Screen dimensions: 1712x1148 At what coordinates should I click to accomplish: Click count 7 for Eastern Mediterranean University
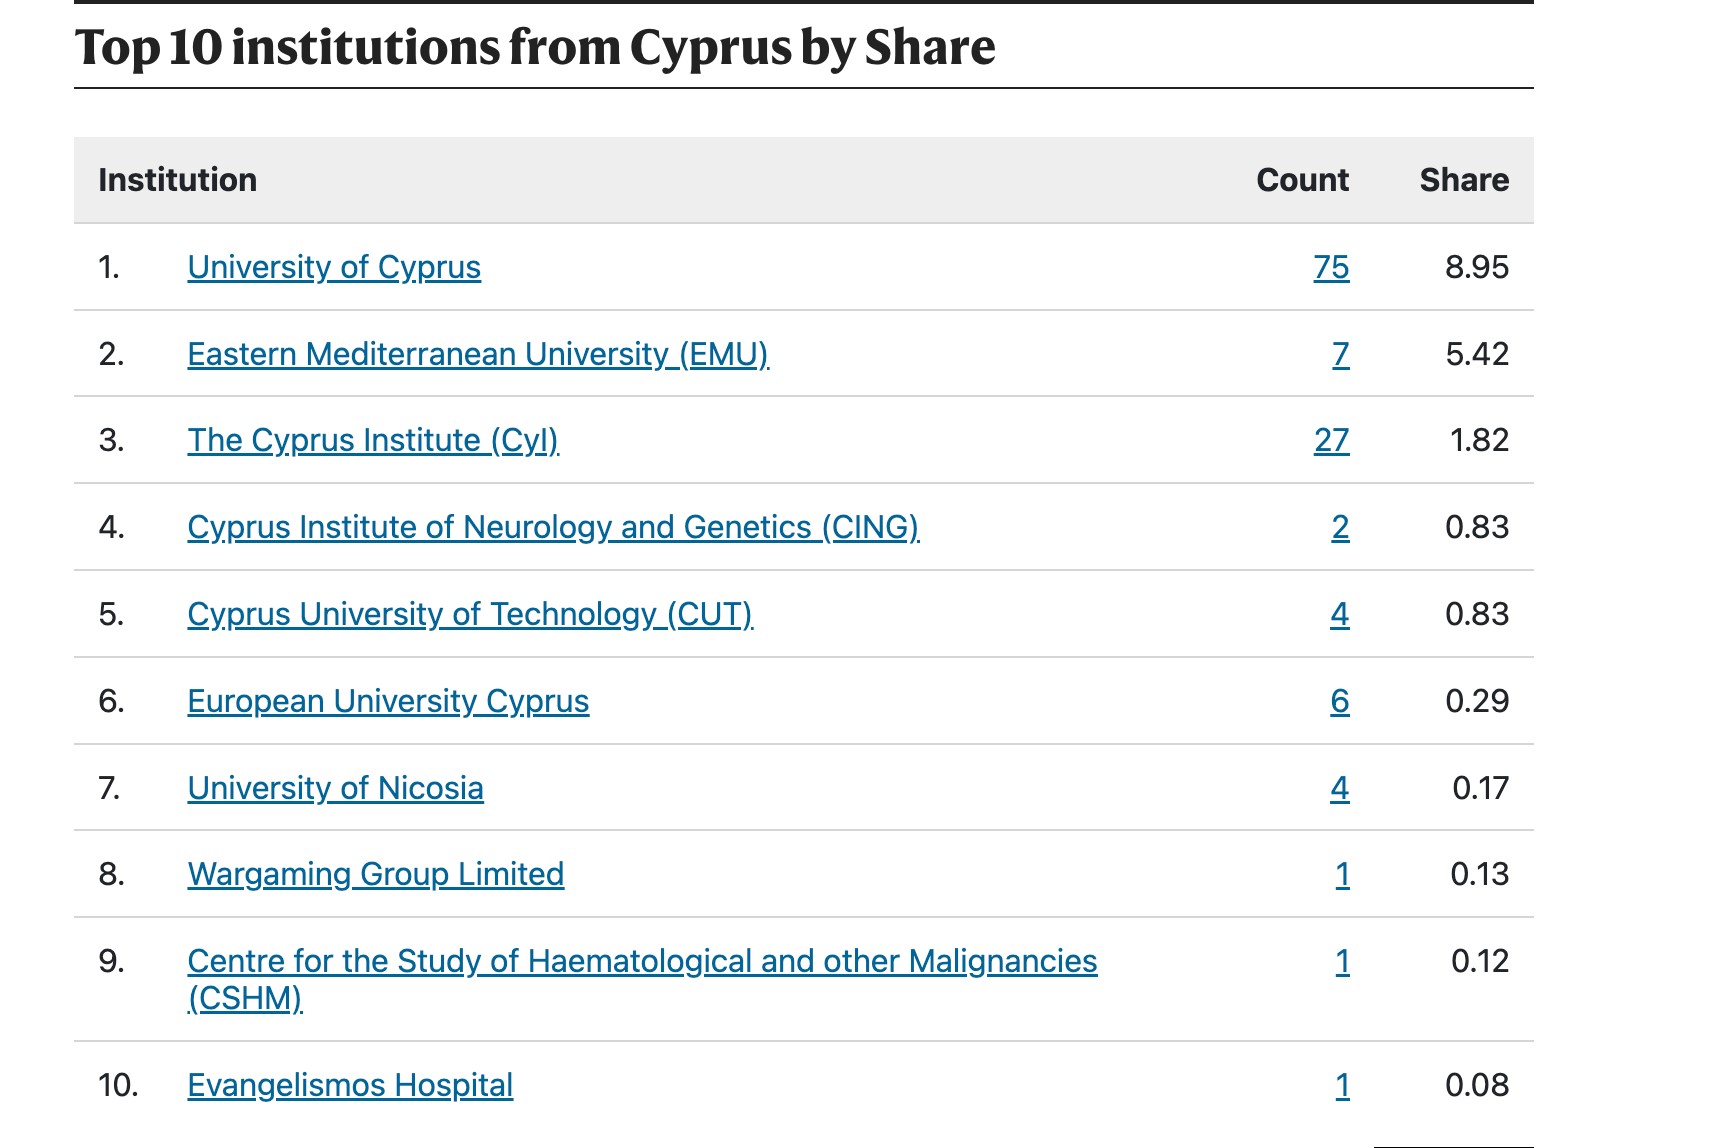click(1340, 354)
